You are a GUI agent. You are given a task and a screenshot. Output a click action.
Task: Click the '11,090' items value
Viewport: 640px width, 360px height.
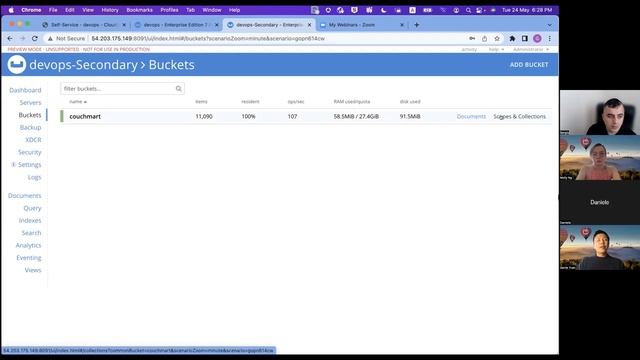[x=204, y=116]
